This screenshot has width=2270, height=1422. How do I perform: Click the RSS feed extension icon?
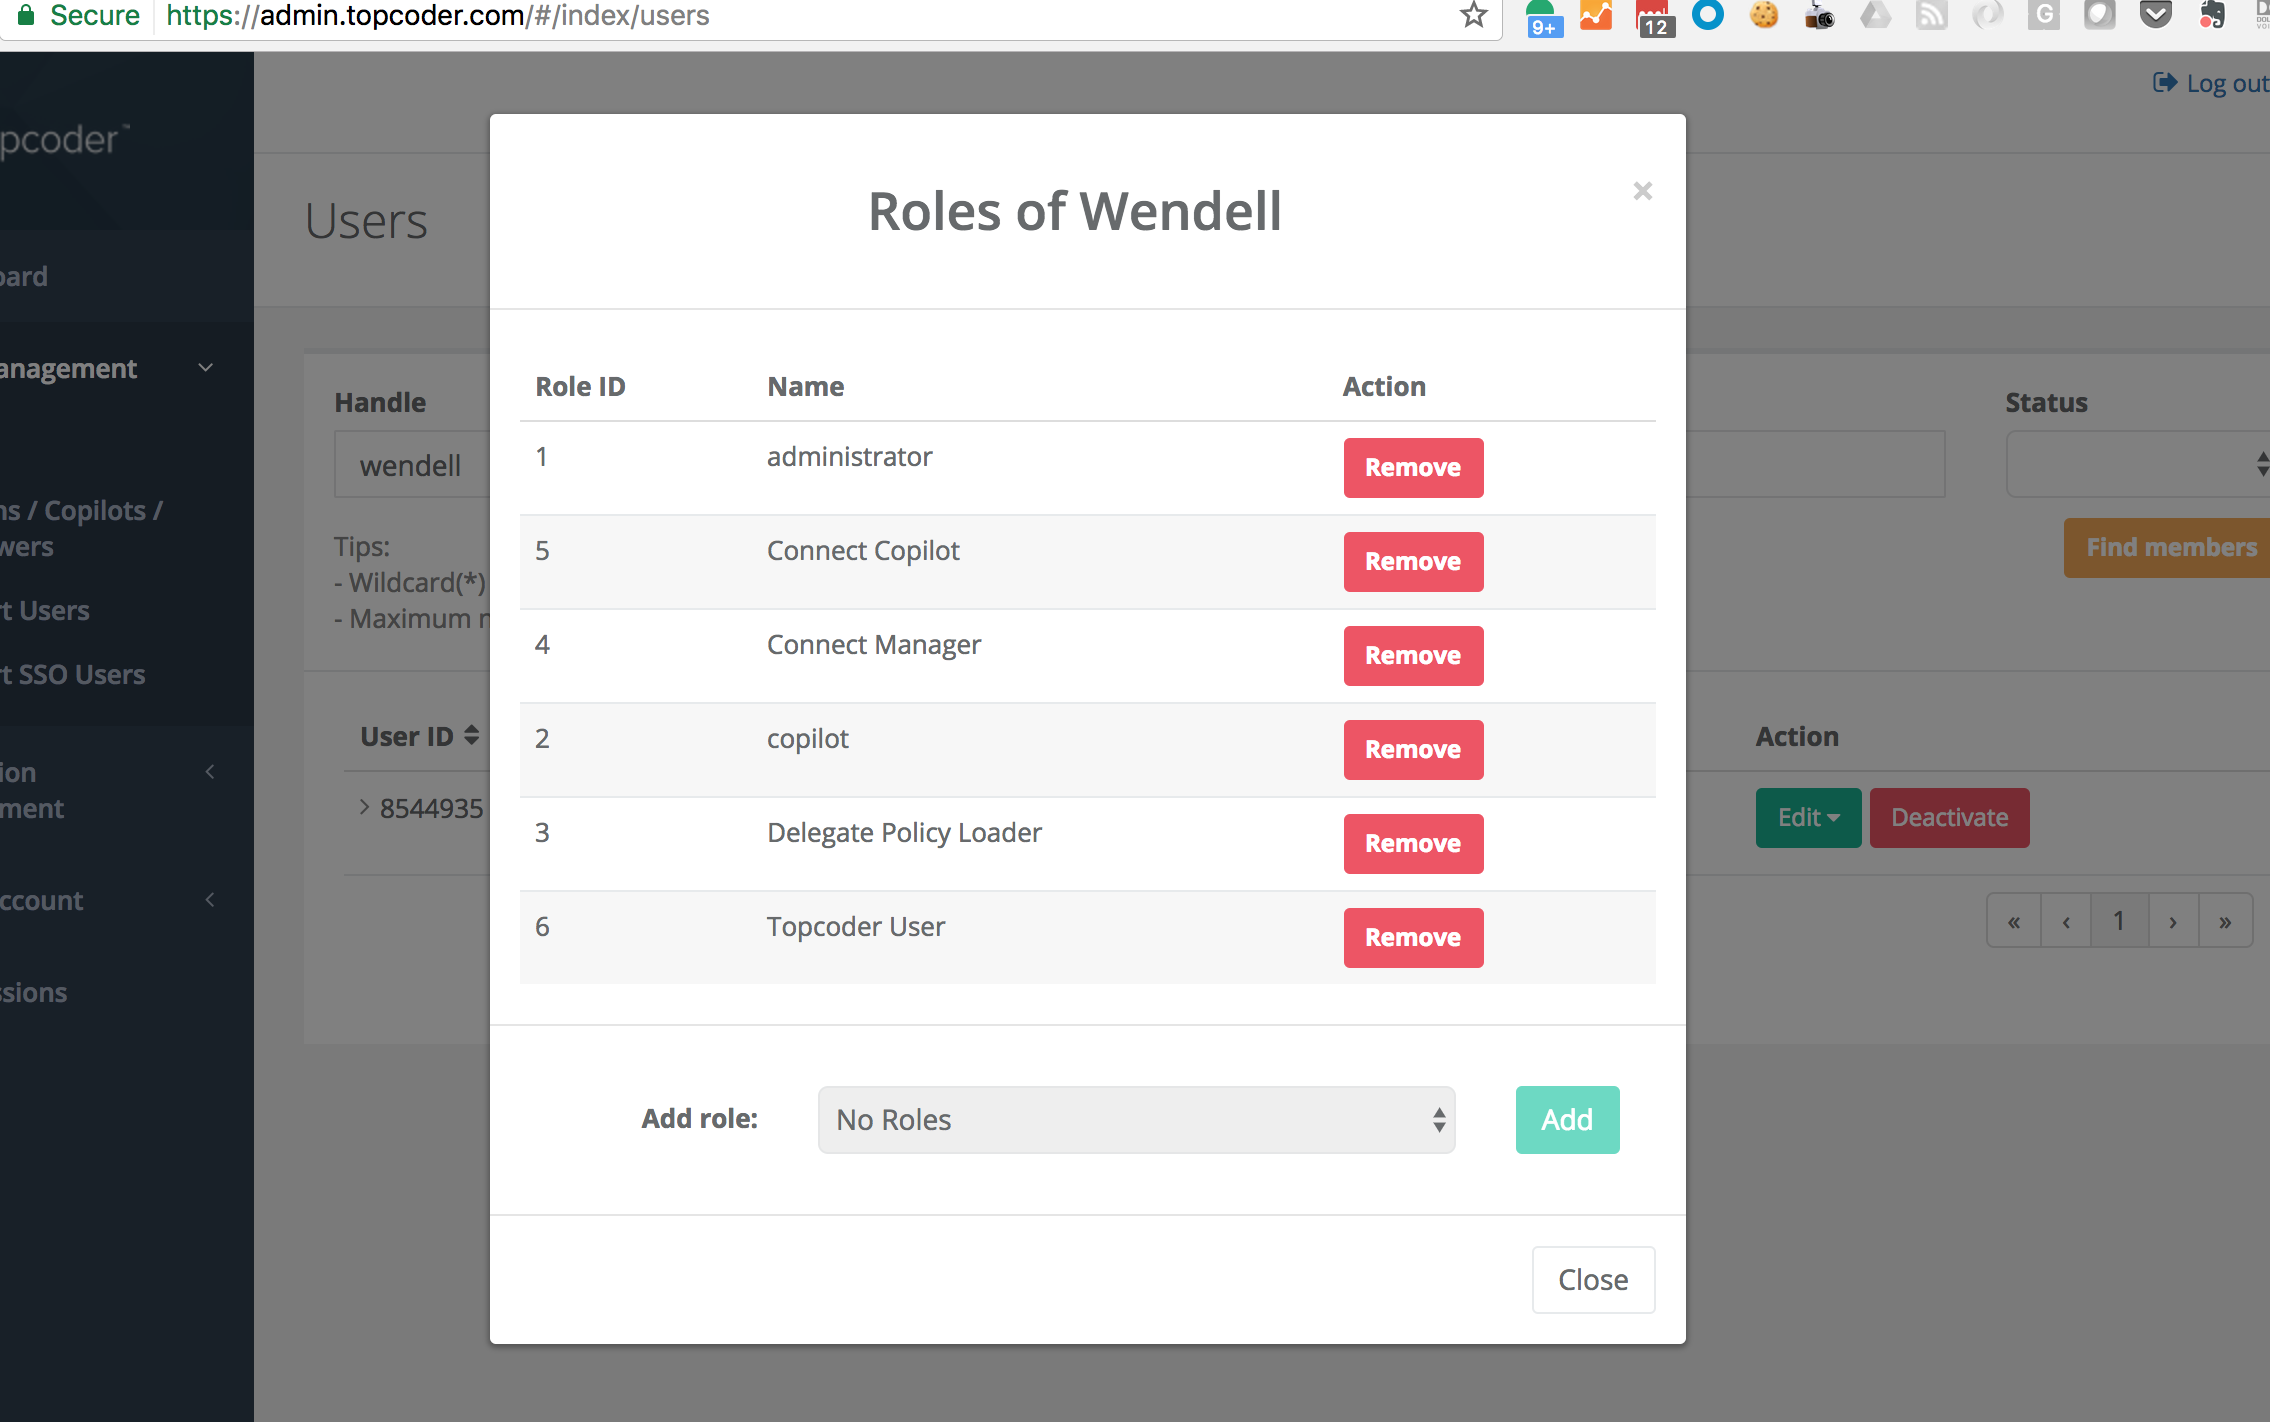point(1931,15)
